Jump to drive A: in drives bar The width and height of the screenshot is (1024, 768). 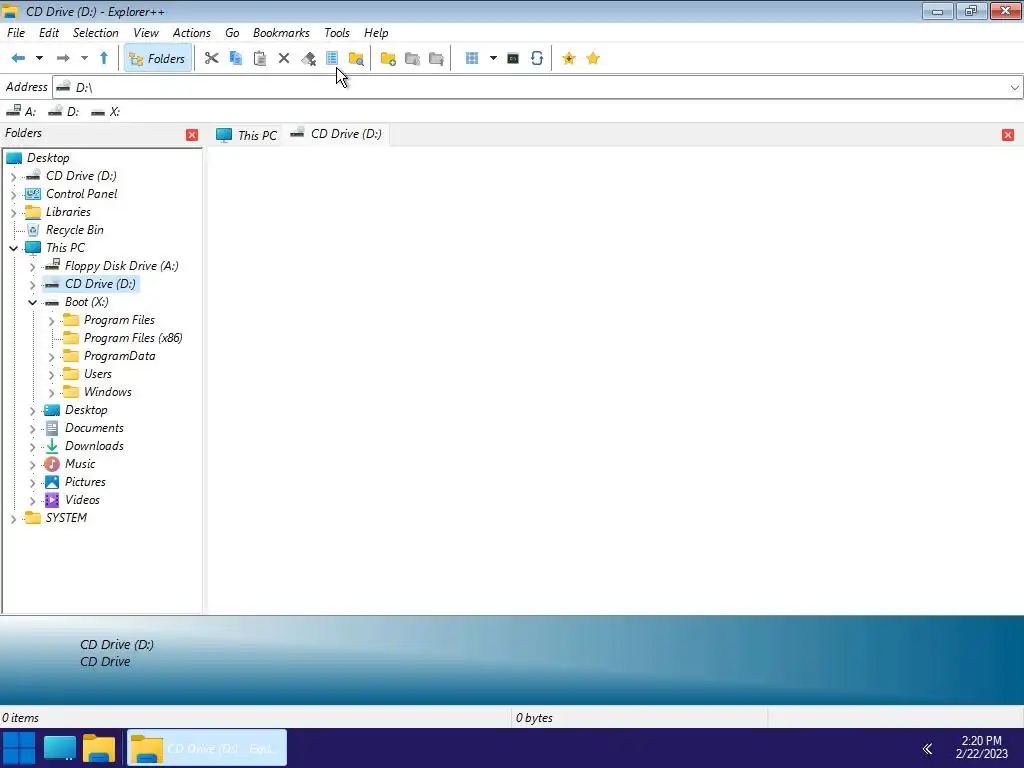pyautogui.click(x=21, y=112)
